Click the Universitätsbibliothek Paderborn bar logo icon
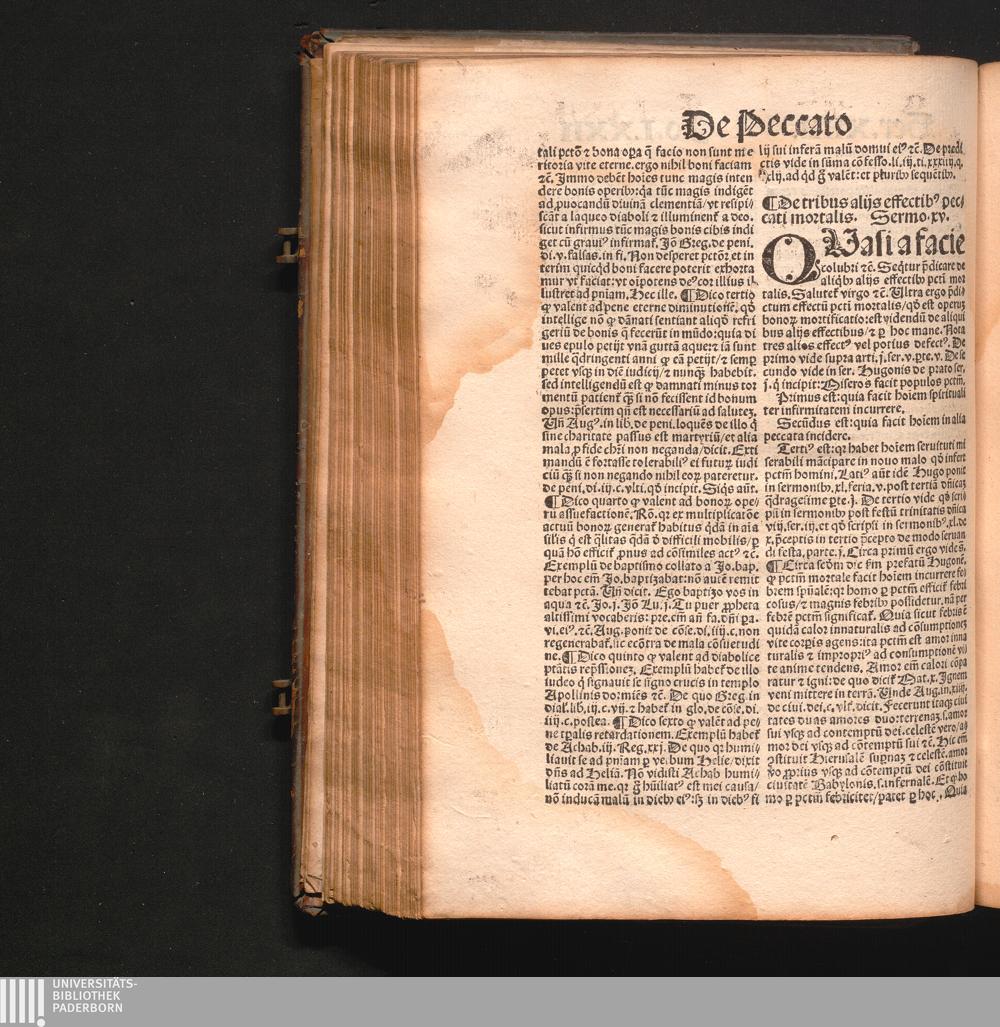This screenshot has width=1000, height=1027. point(22,1001)
